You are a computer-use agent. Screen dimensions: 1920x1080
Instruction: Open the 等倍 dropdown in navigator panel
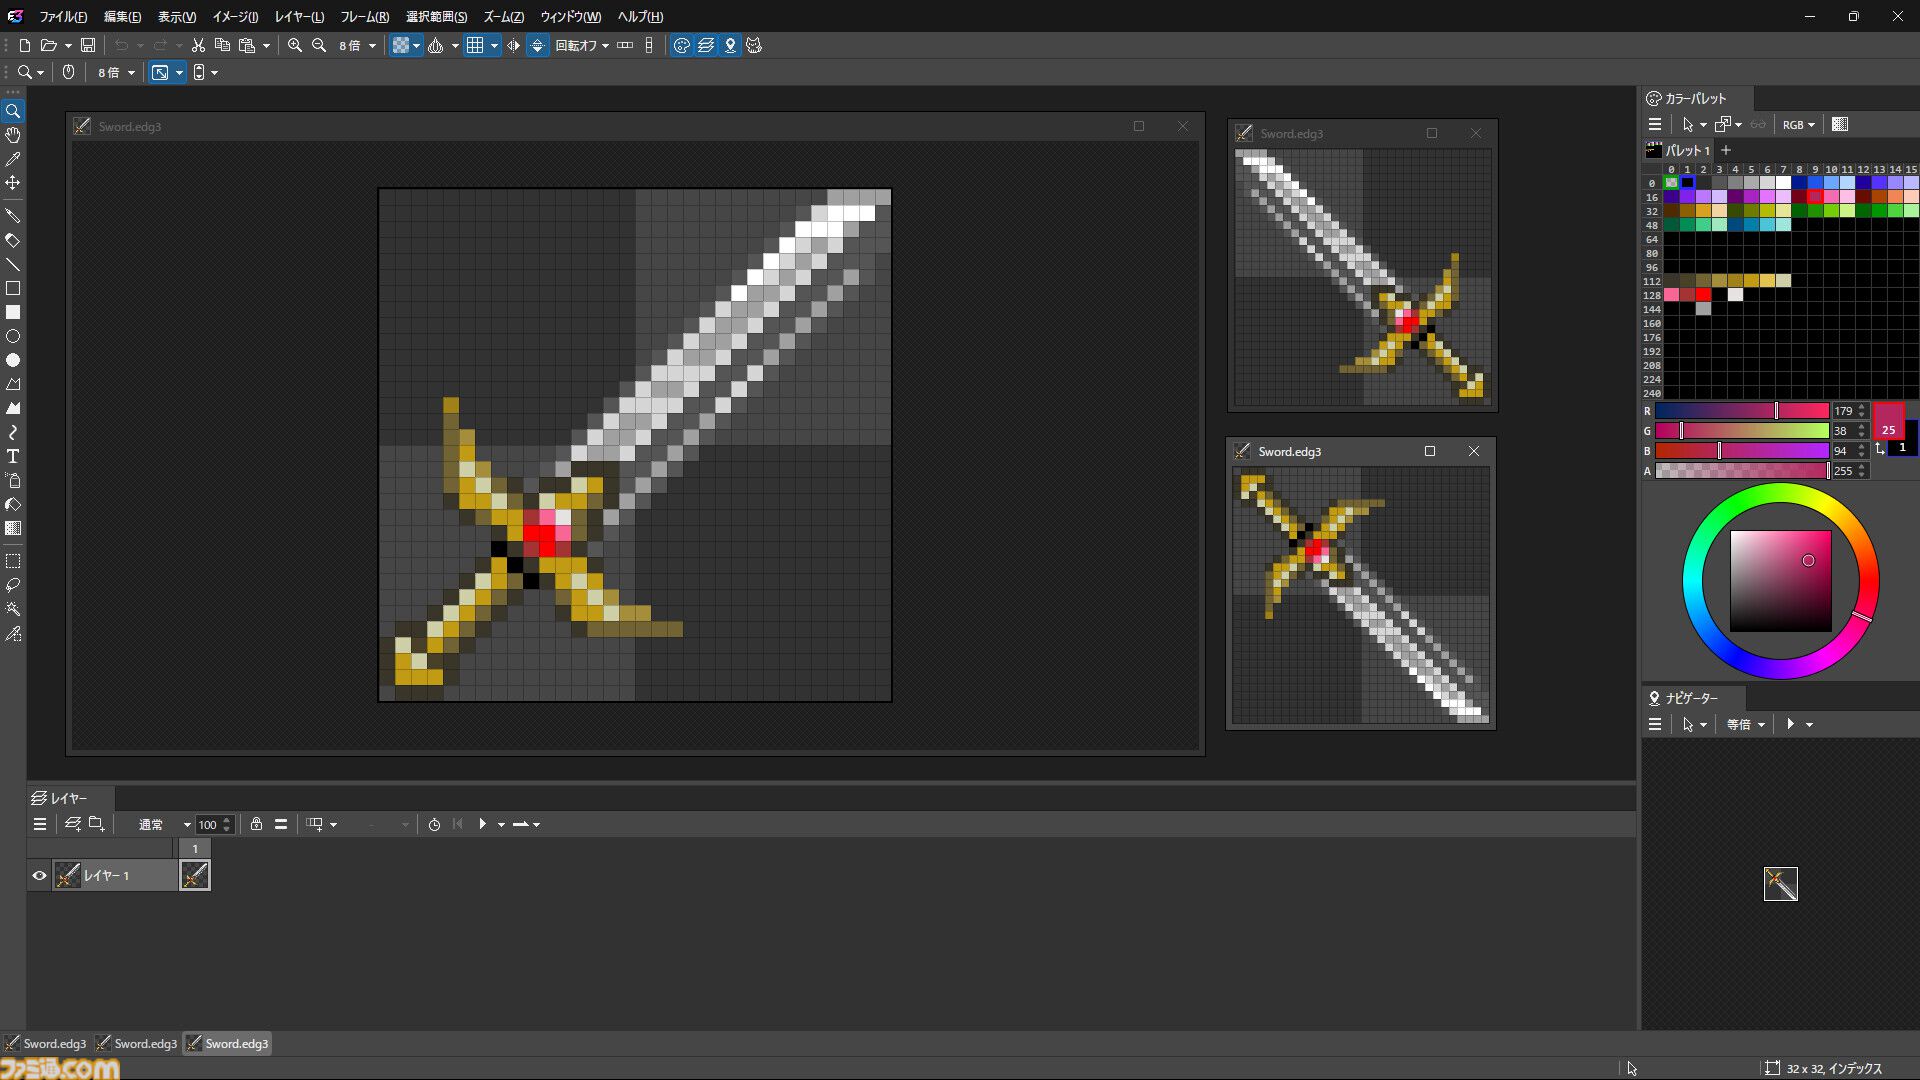(1746, 724)
